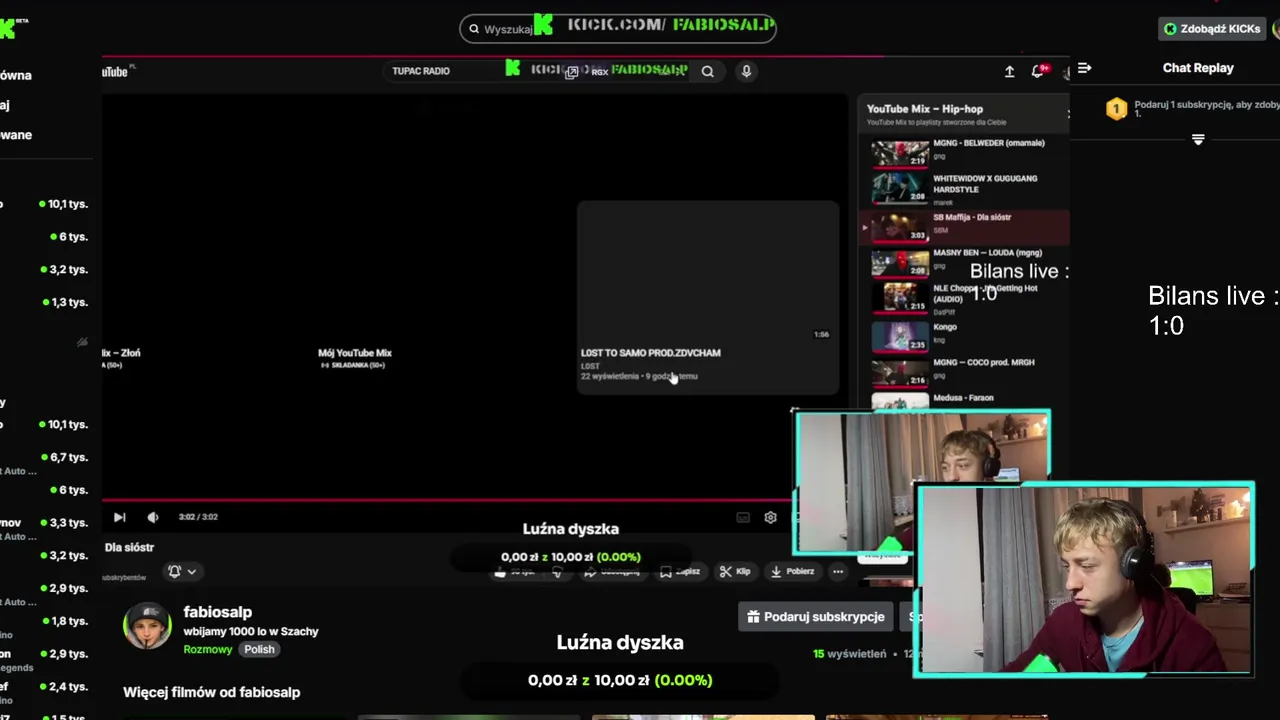Mute the YouTube player volume icon
The image size is (1280, 720).
[x=153, y=517]
